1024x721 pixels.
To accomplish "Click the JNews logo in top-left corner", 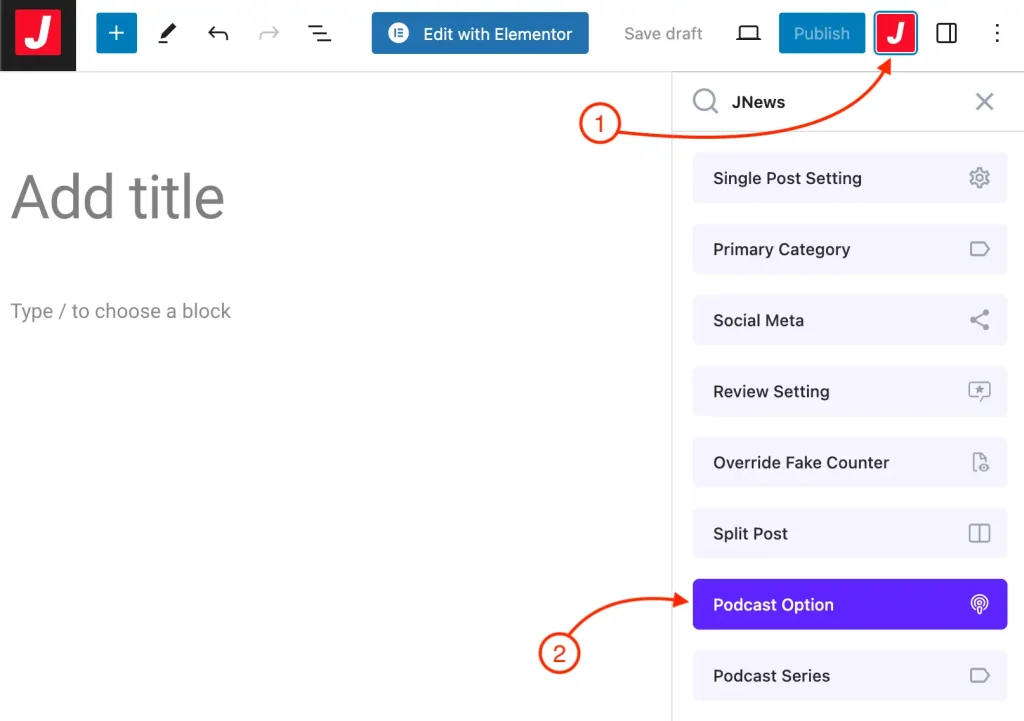I will [38, 35].
